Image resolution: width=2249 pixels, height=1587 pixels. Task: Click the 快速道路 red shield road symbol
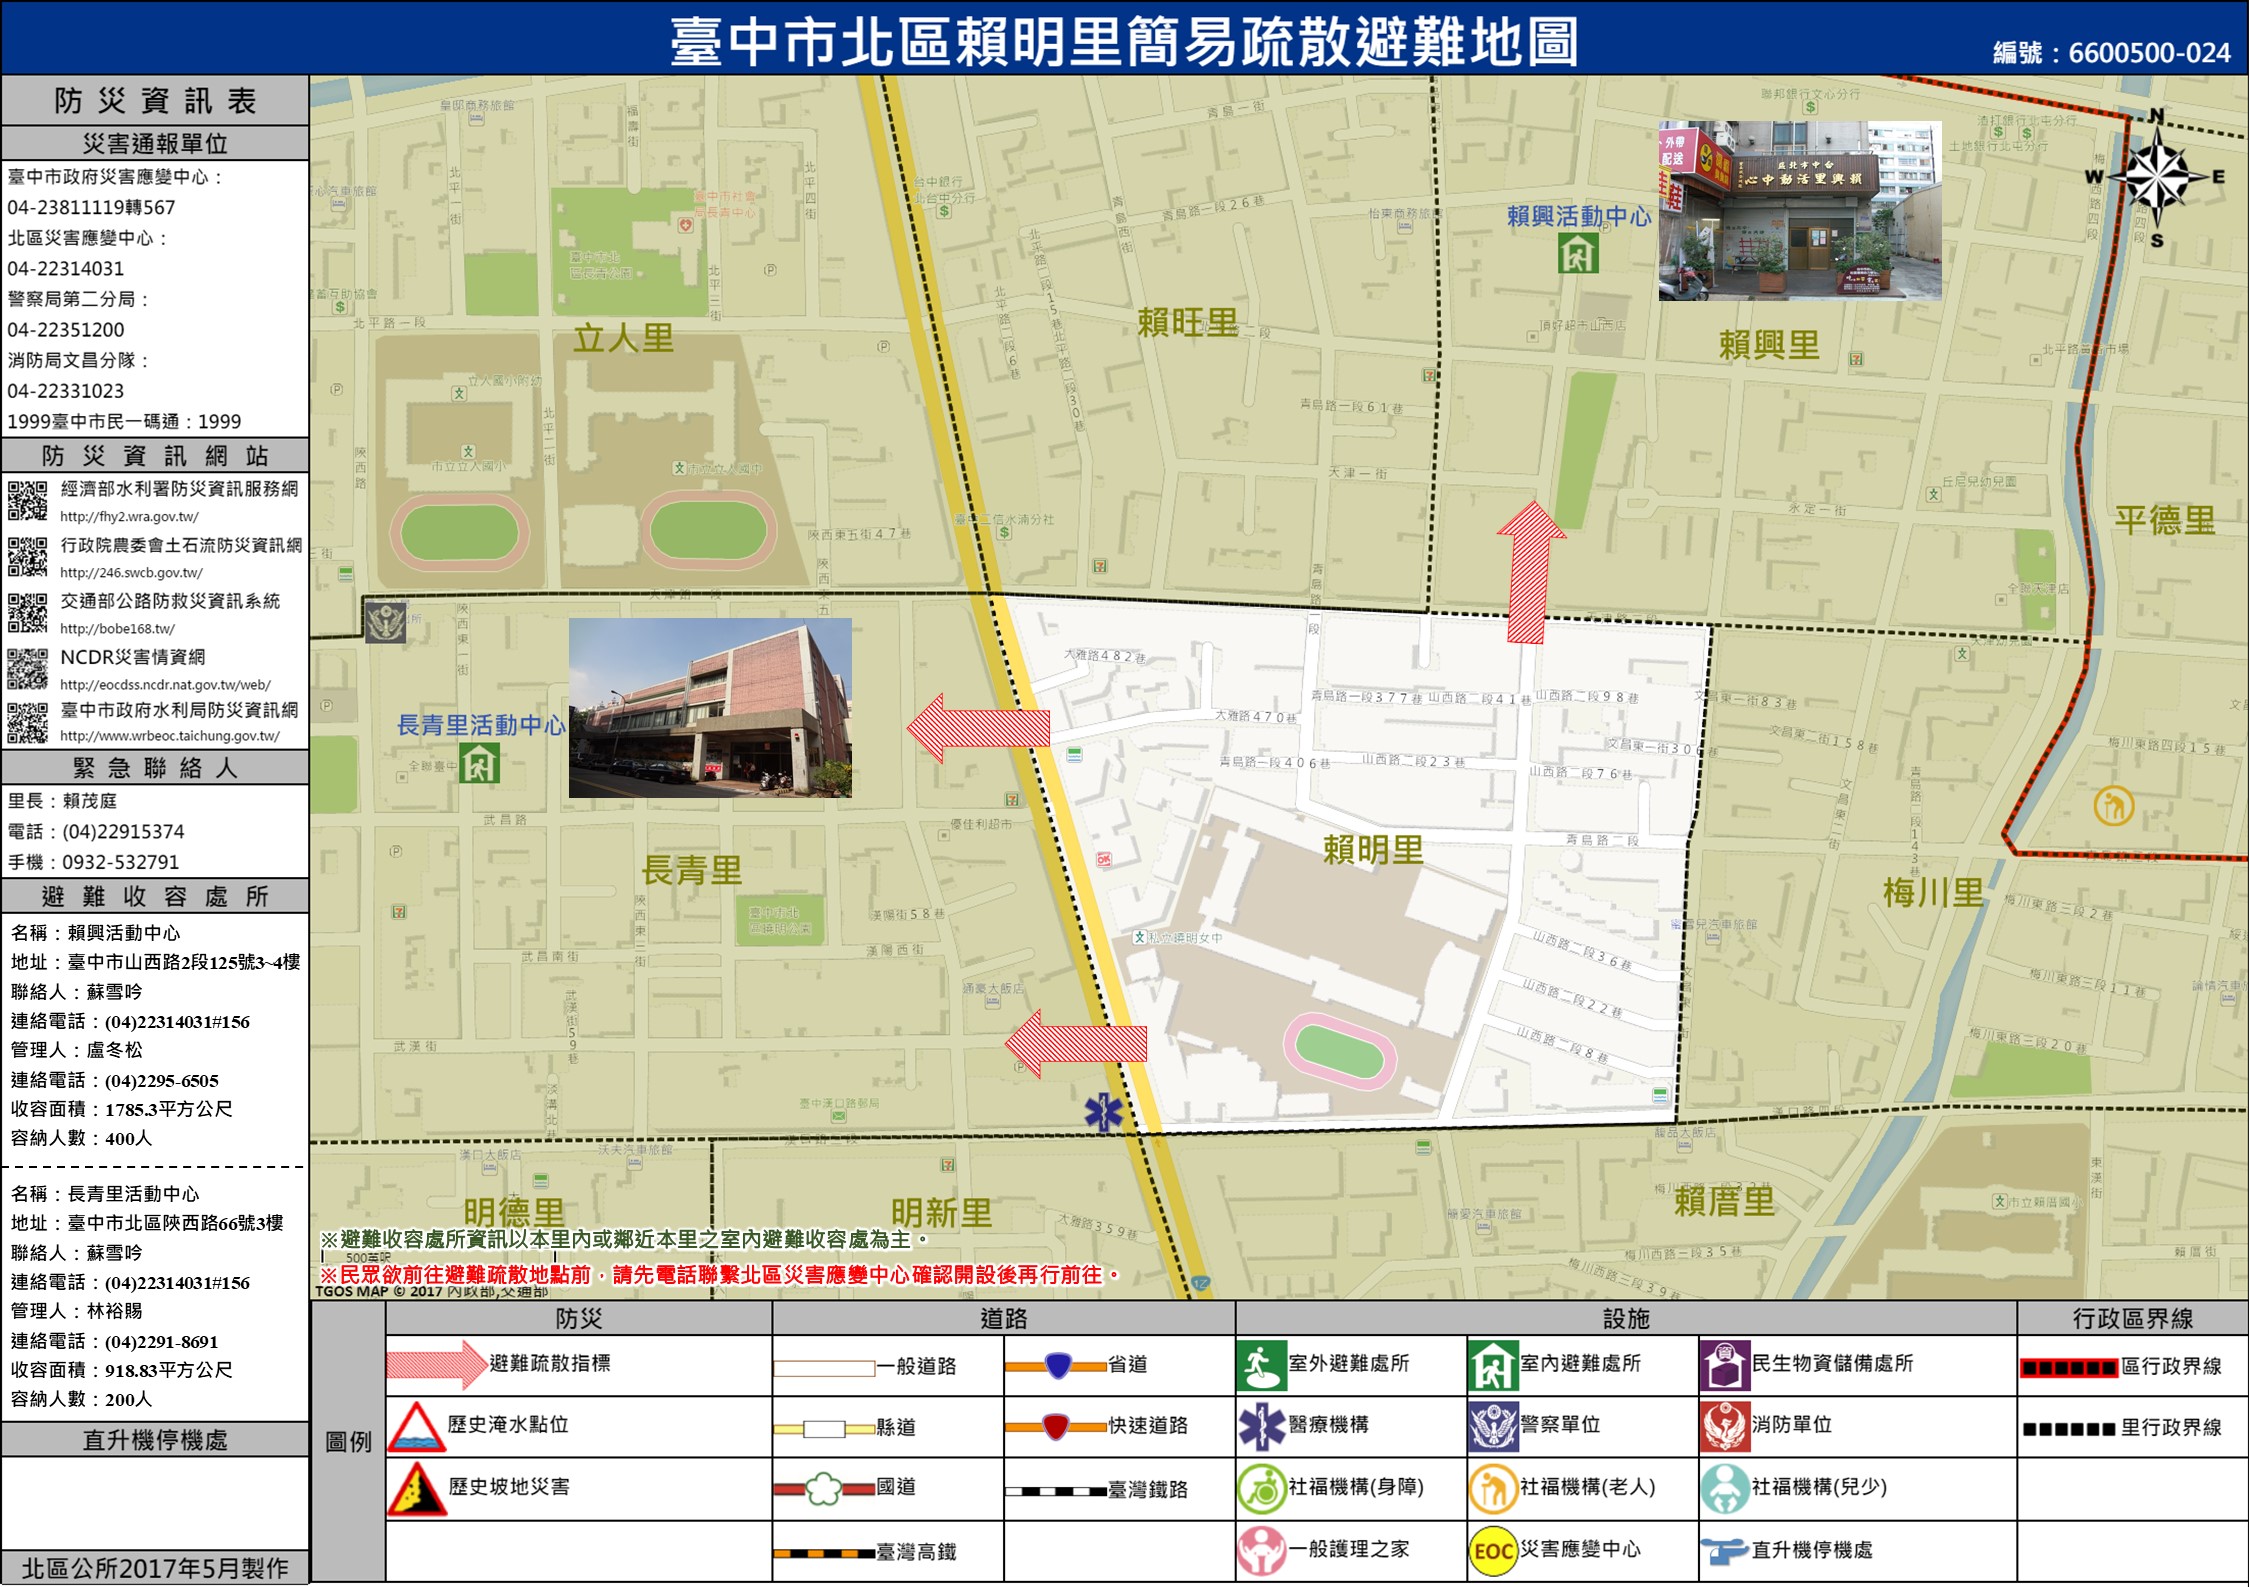(1057, 1427)
